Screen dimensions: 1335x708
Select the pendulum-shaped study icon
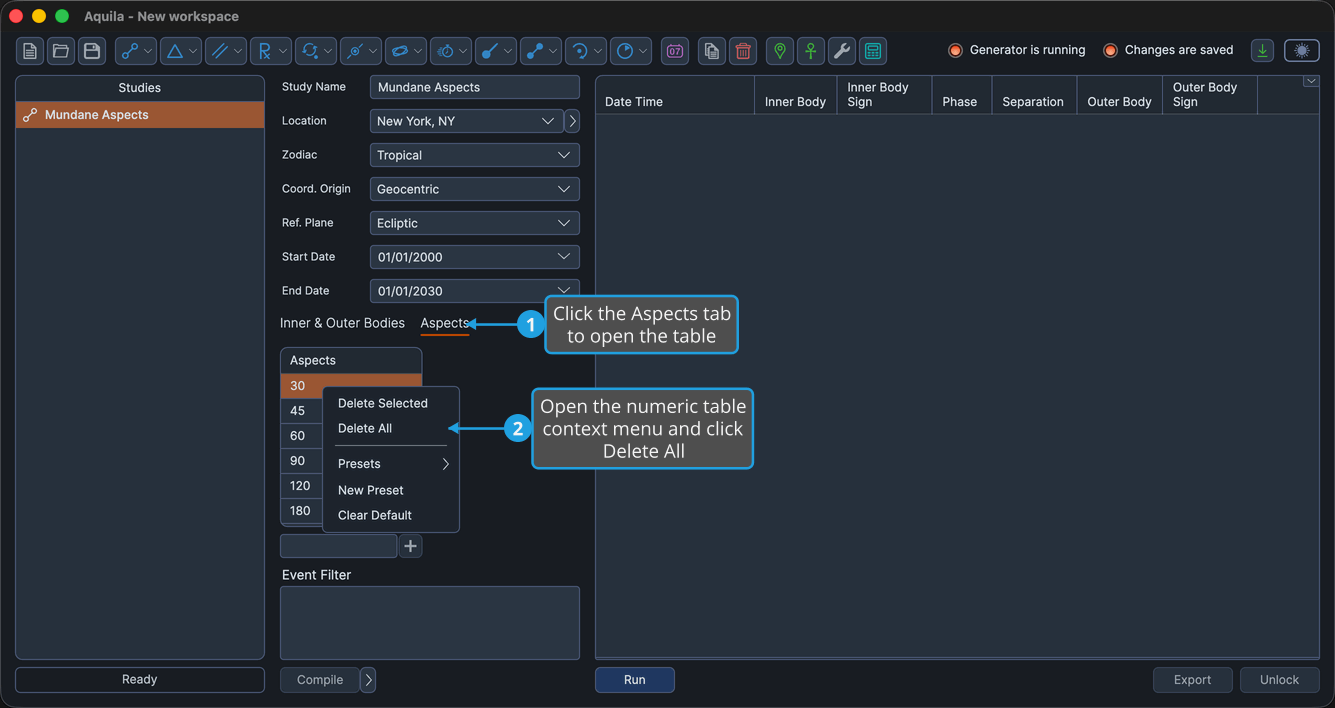coord(490,51)
